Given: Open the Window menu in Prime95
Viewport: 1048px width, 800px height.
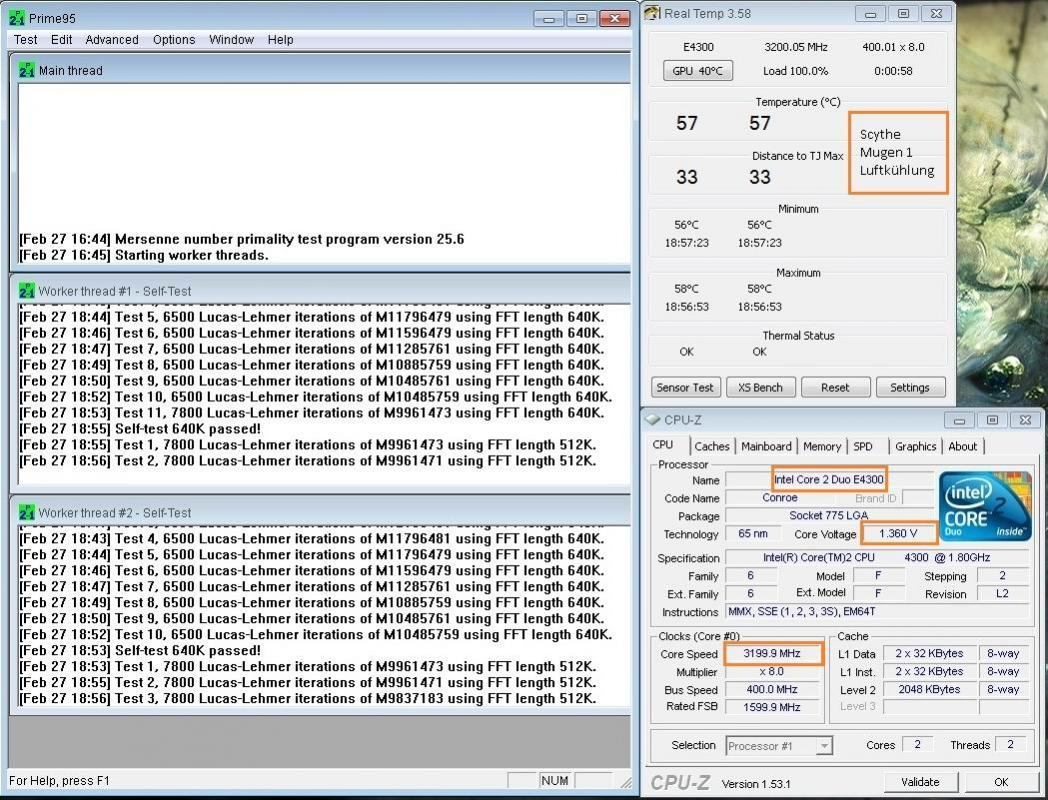Looking at the screenshot, I should [x=231, y=39].
